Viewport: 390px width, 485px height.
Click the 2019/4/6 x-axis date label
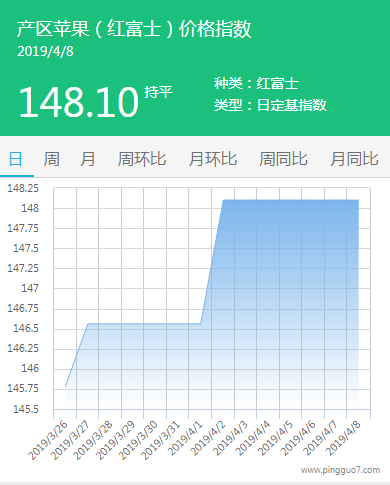pos(298,438)
